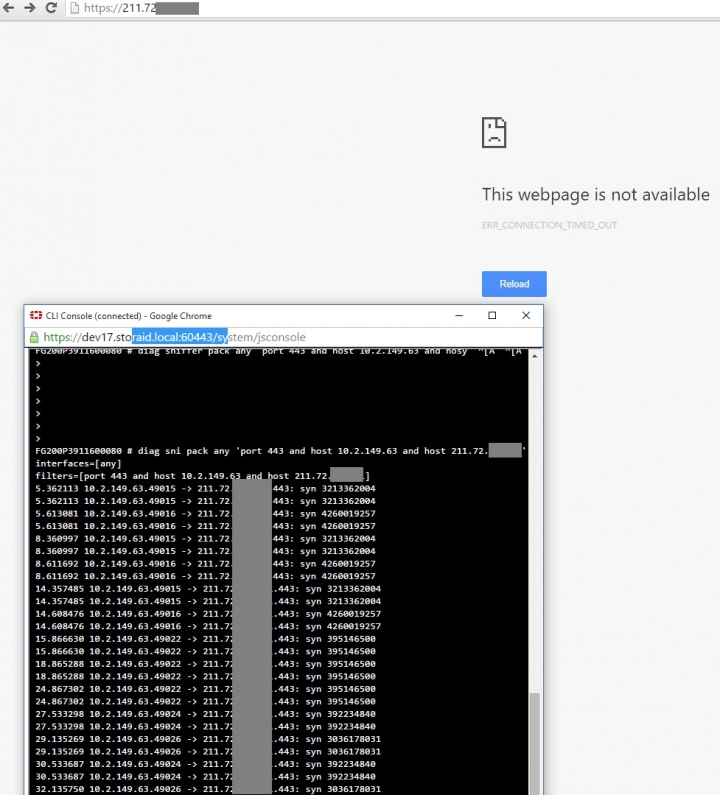Click the 32.135750 packet line
Screen dimensions: 720x795
coord(208,789)
